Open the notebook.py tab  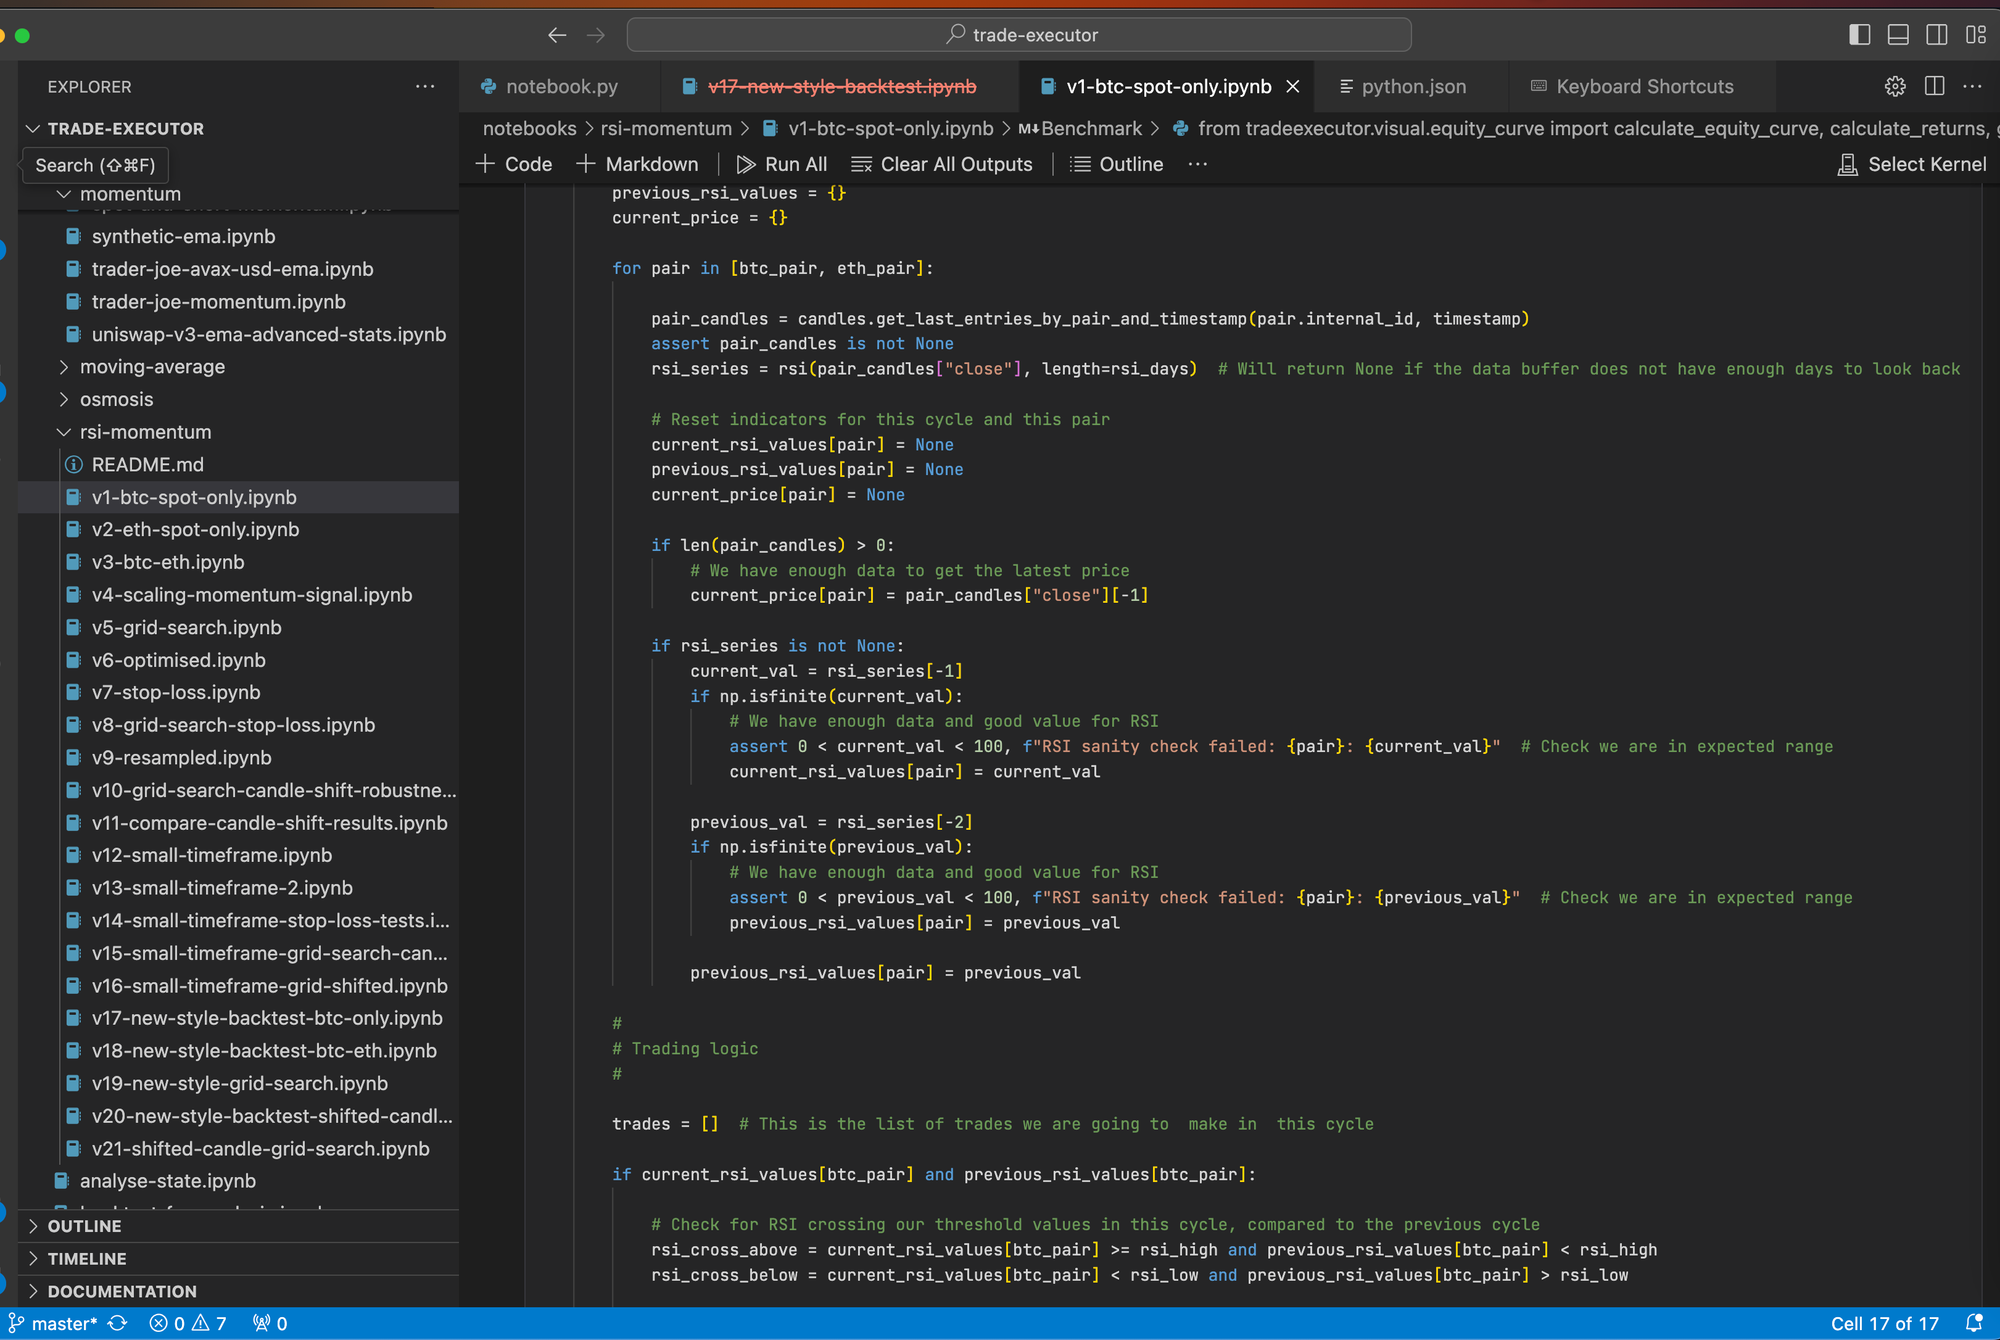[561, 87]
